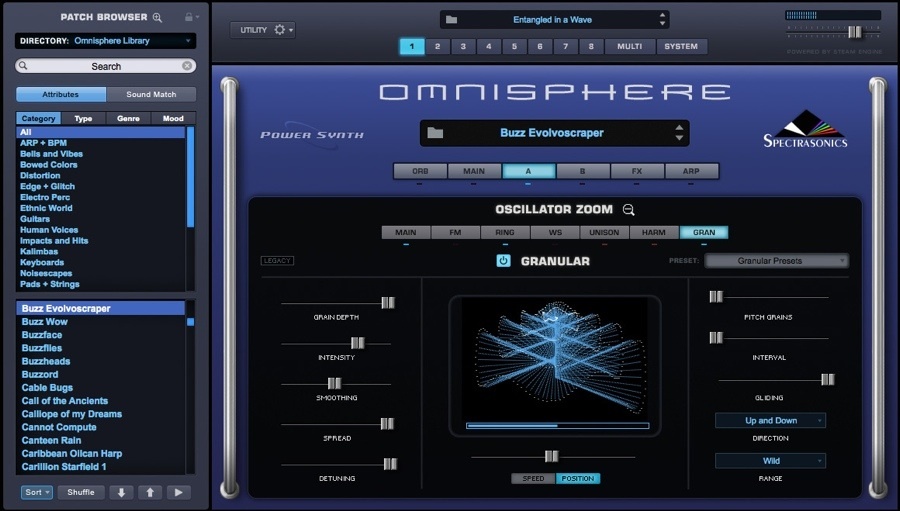Click the next patch down arrow button
This screenshot has height=511, width=900.
121,492
